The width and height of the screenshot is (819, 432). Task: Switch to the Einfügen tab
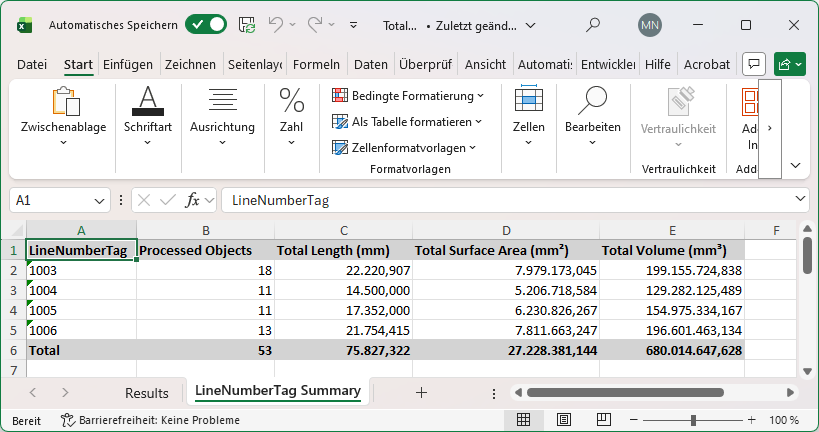pos(128,64)
